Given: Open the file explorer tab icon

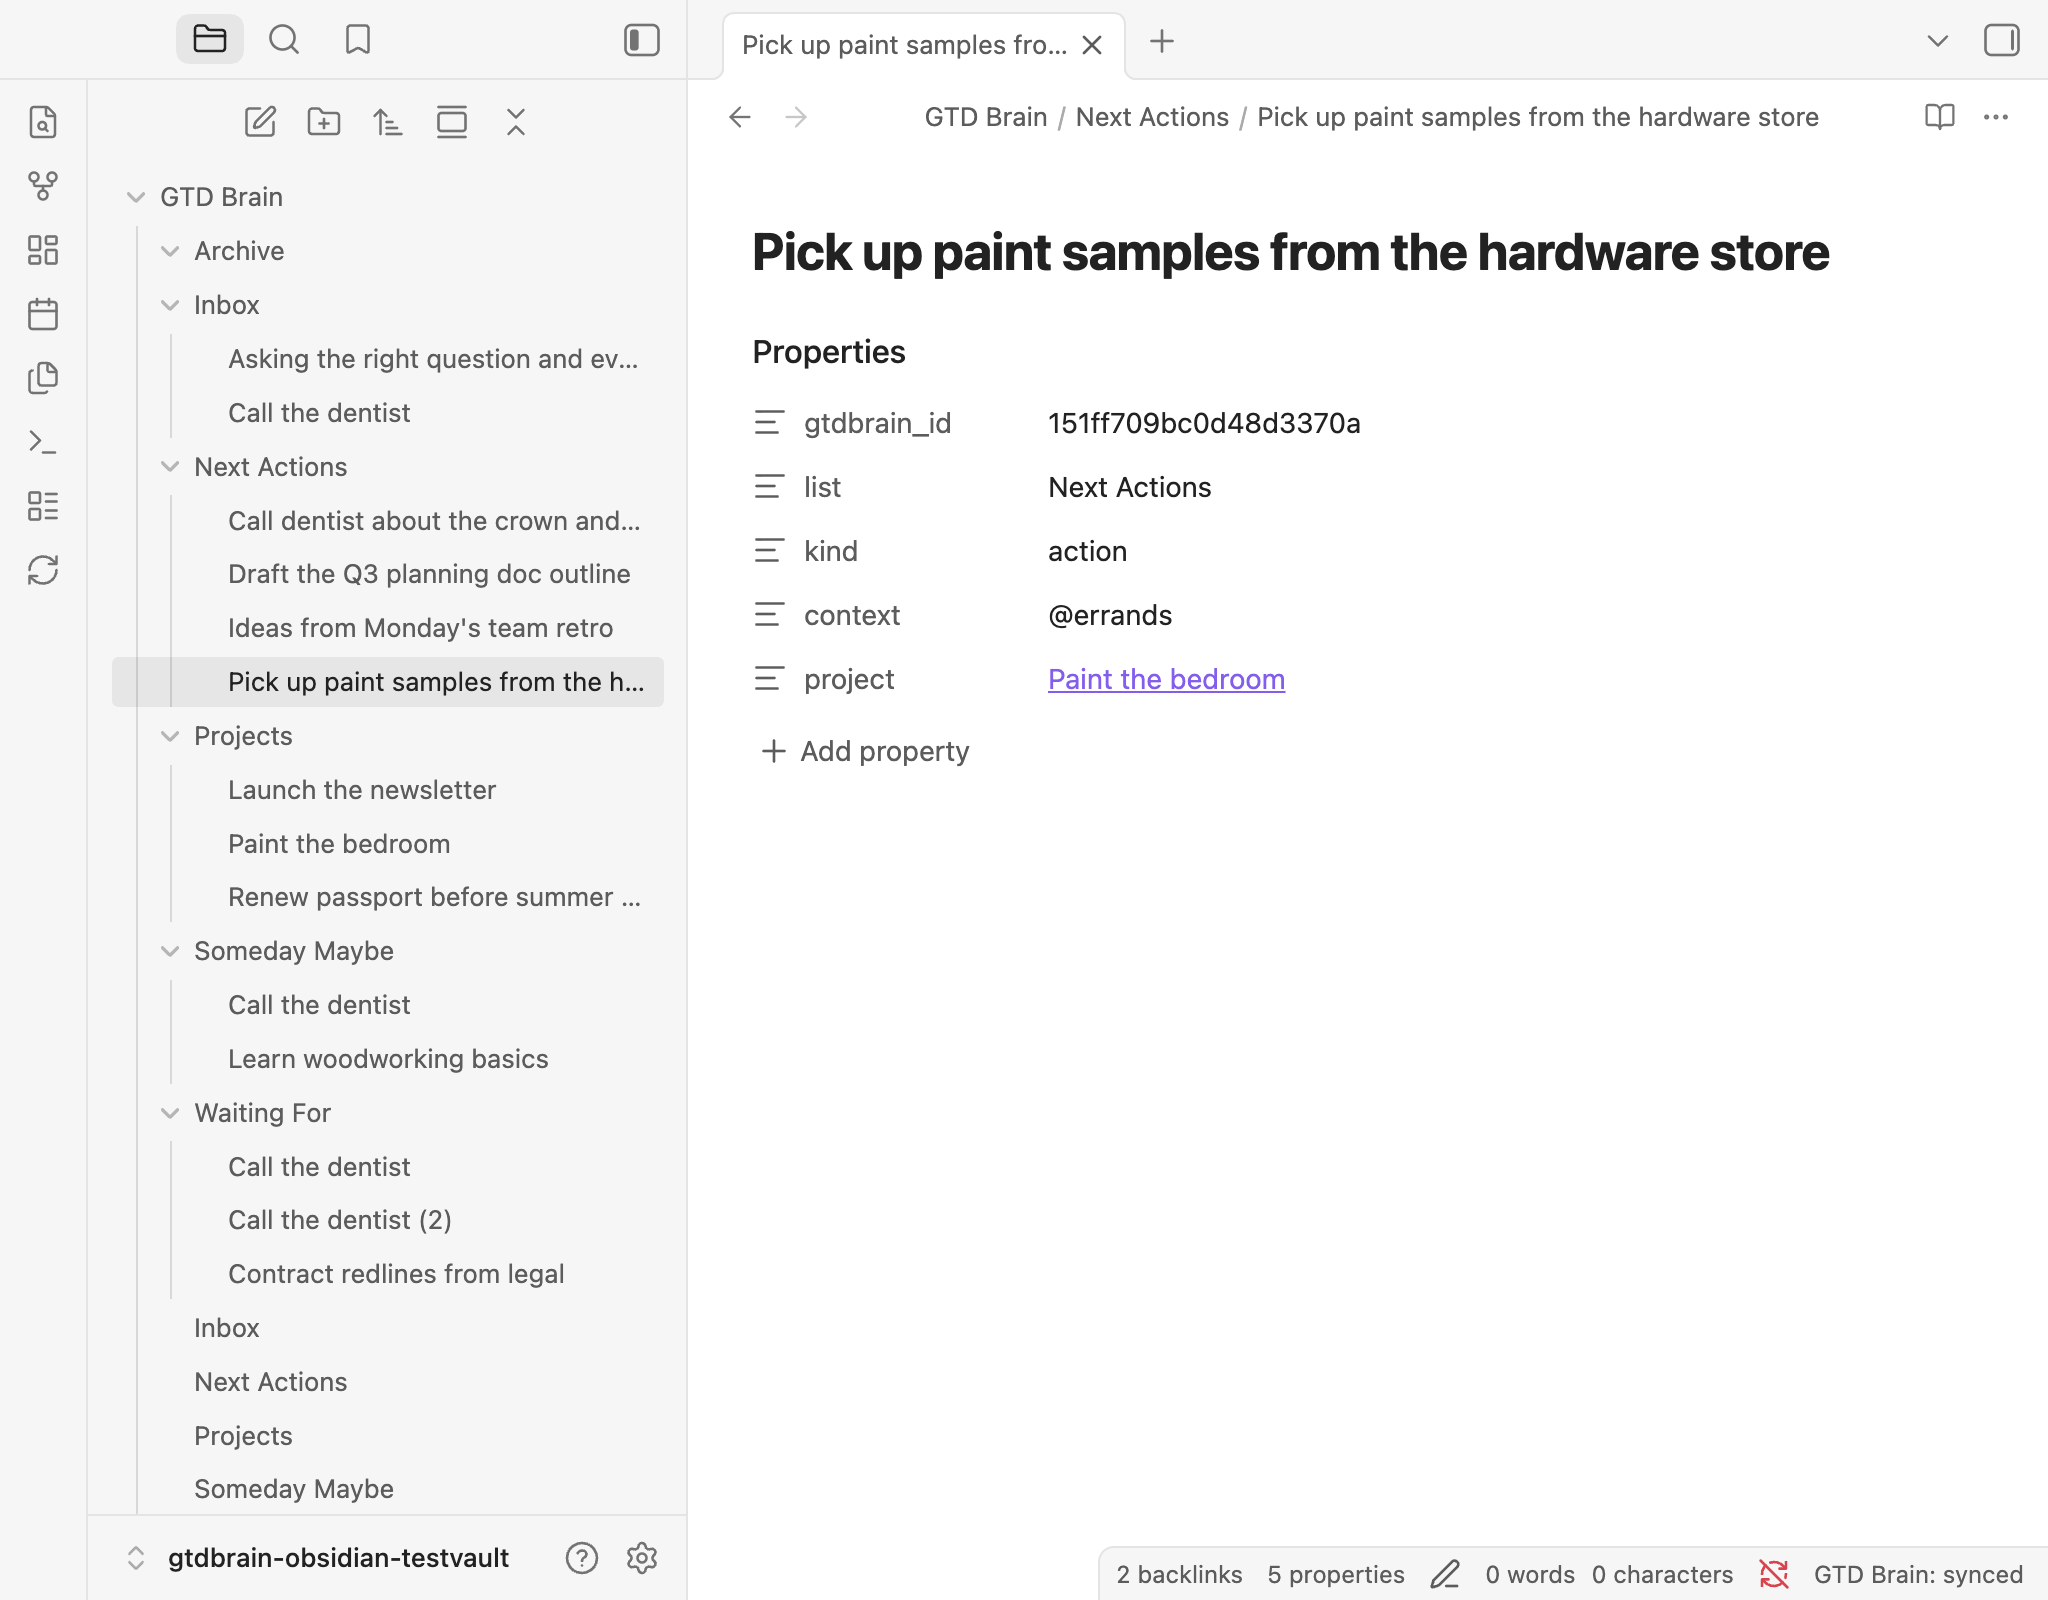Looking at the screenshot, I should coord(210,40).
